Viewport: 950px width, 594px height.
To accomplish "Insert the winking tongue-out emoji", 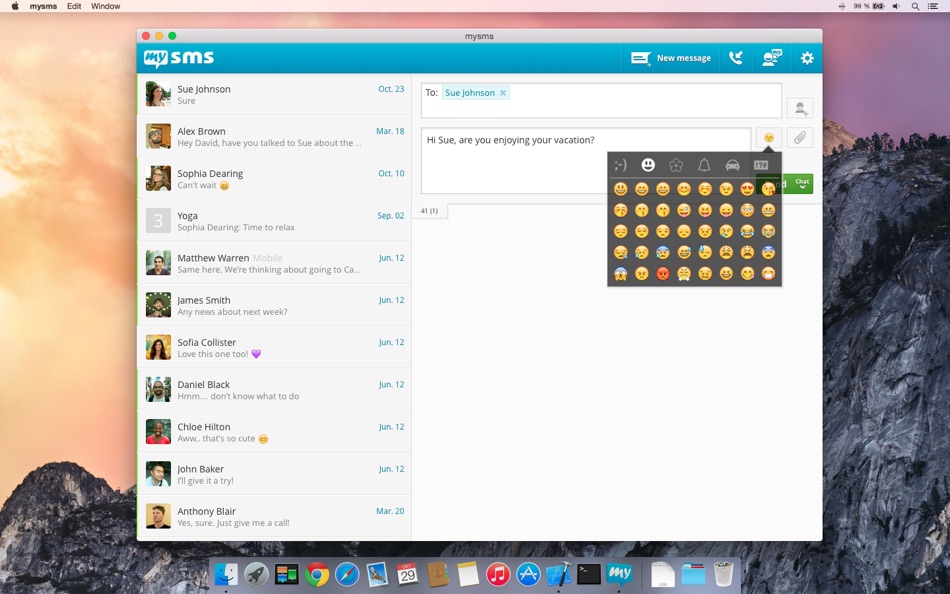I will (684, 210).
